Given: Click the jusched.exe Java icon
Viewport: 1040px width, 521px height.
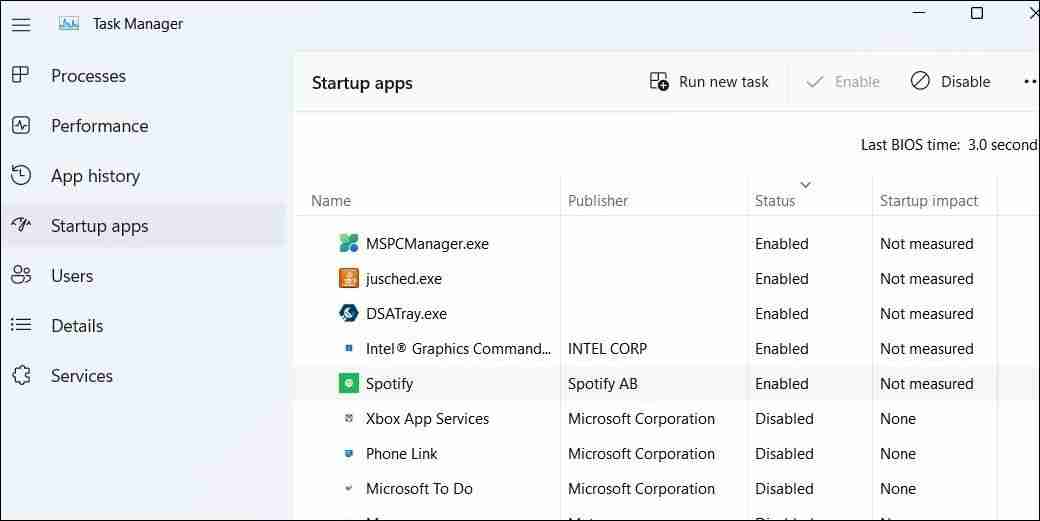Looking at the screenshot, I should point(349,278).
